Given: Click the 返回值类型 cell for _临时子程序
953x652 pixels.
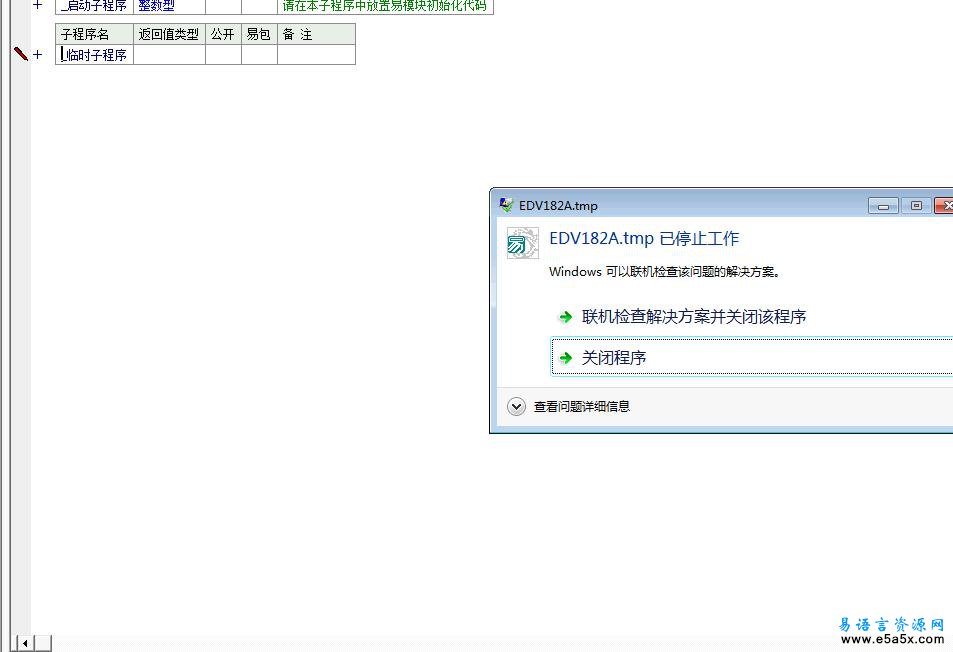Looking at the screenshot, I should tap(169, 55).
